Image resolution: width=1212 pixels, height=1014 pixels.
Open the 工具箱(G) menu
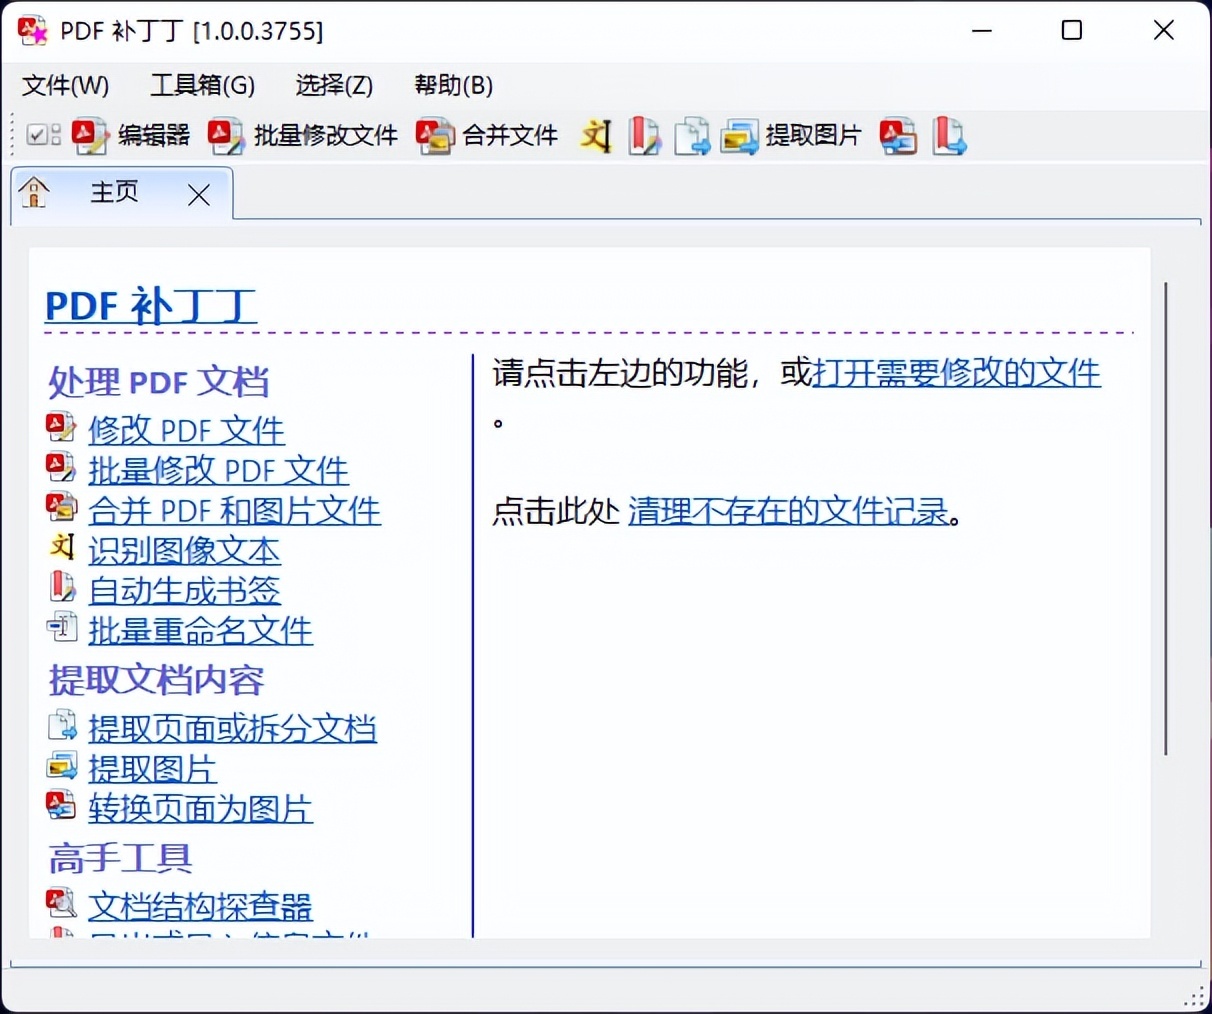click(x=201, y=86)
